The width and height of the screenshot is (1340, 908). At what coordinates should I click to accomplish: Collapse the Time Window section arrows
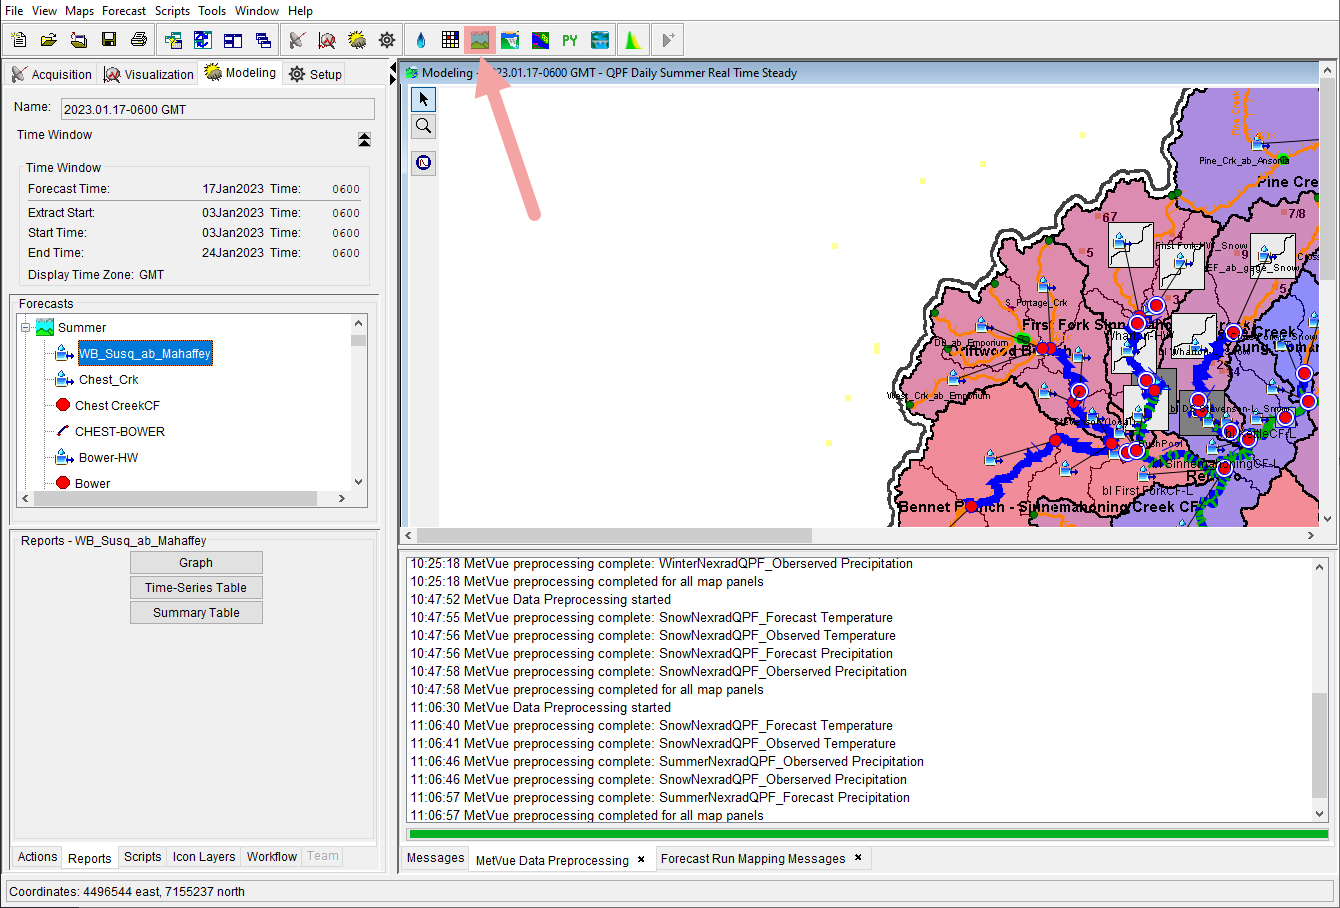point(364,139)
